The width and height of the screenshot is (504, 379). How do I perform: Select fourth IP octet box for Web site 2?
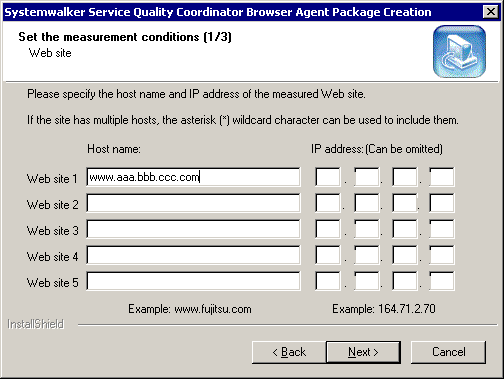(x=442, y=203)
